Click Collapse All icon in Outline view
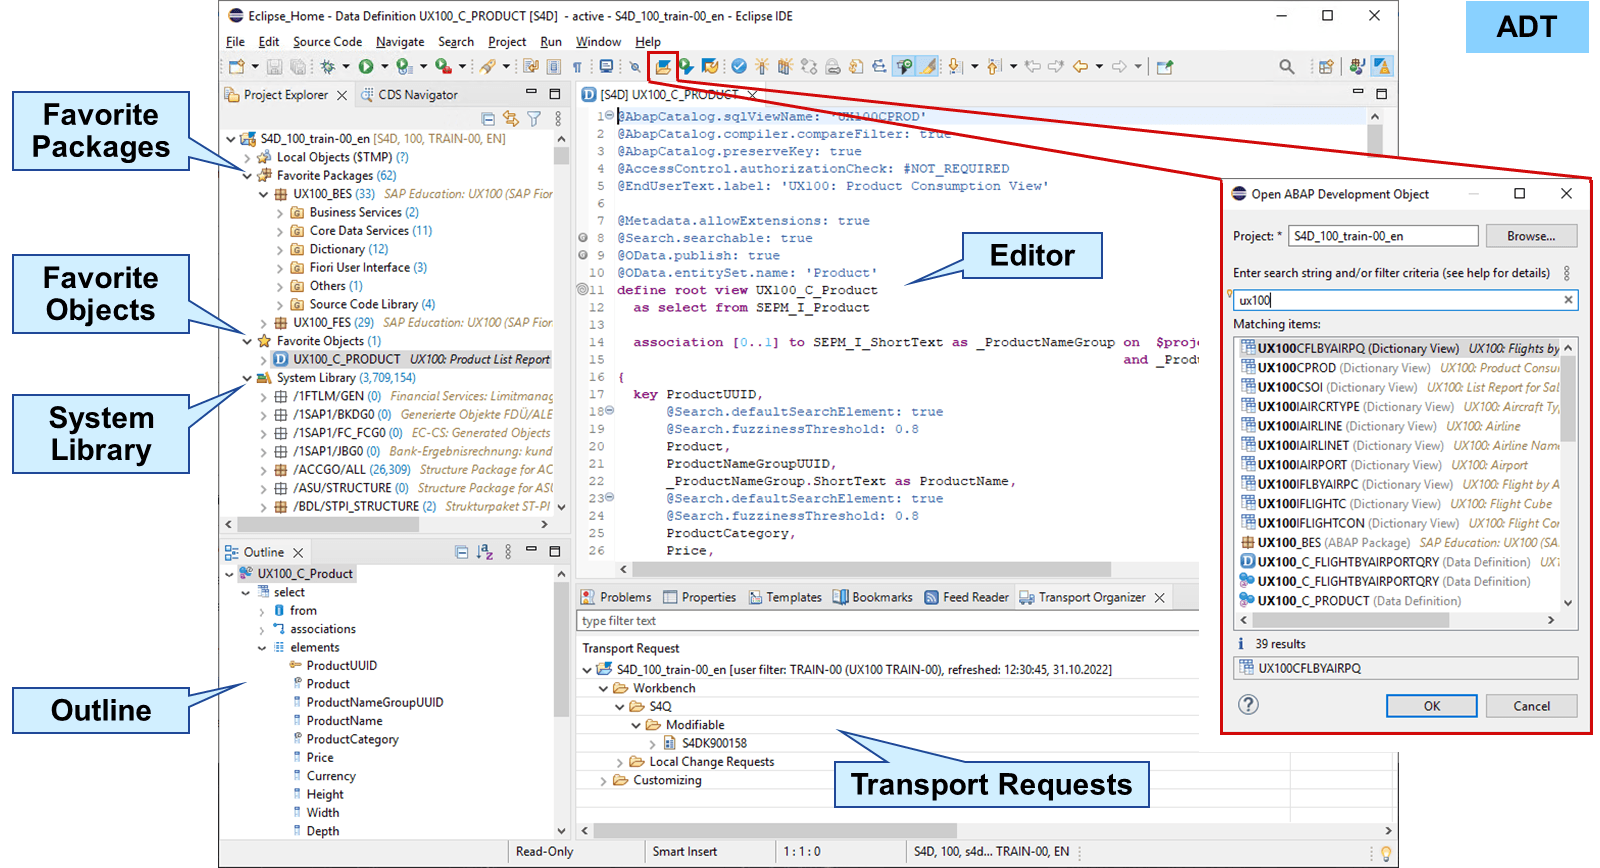Screen dimensions: 1600x868 click(x=461, y=552)
